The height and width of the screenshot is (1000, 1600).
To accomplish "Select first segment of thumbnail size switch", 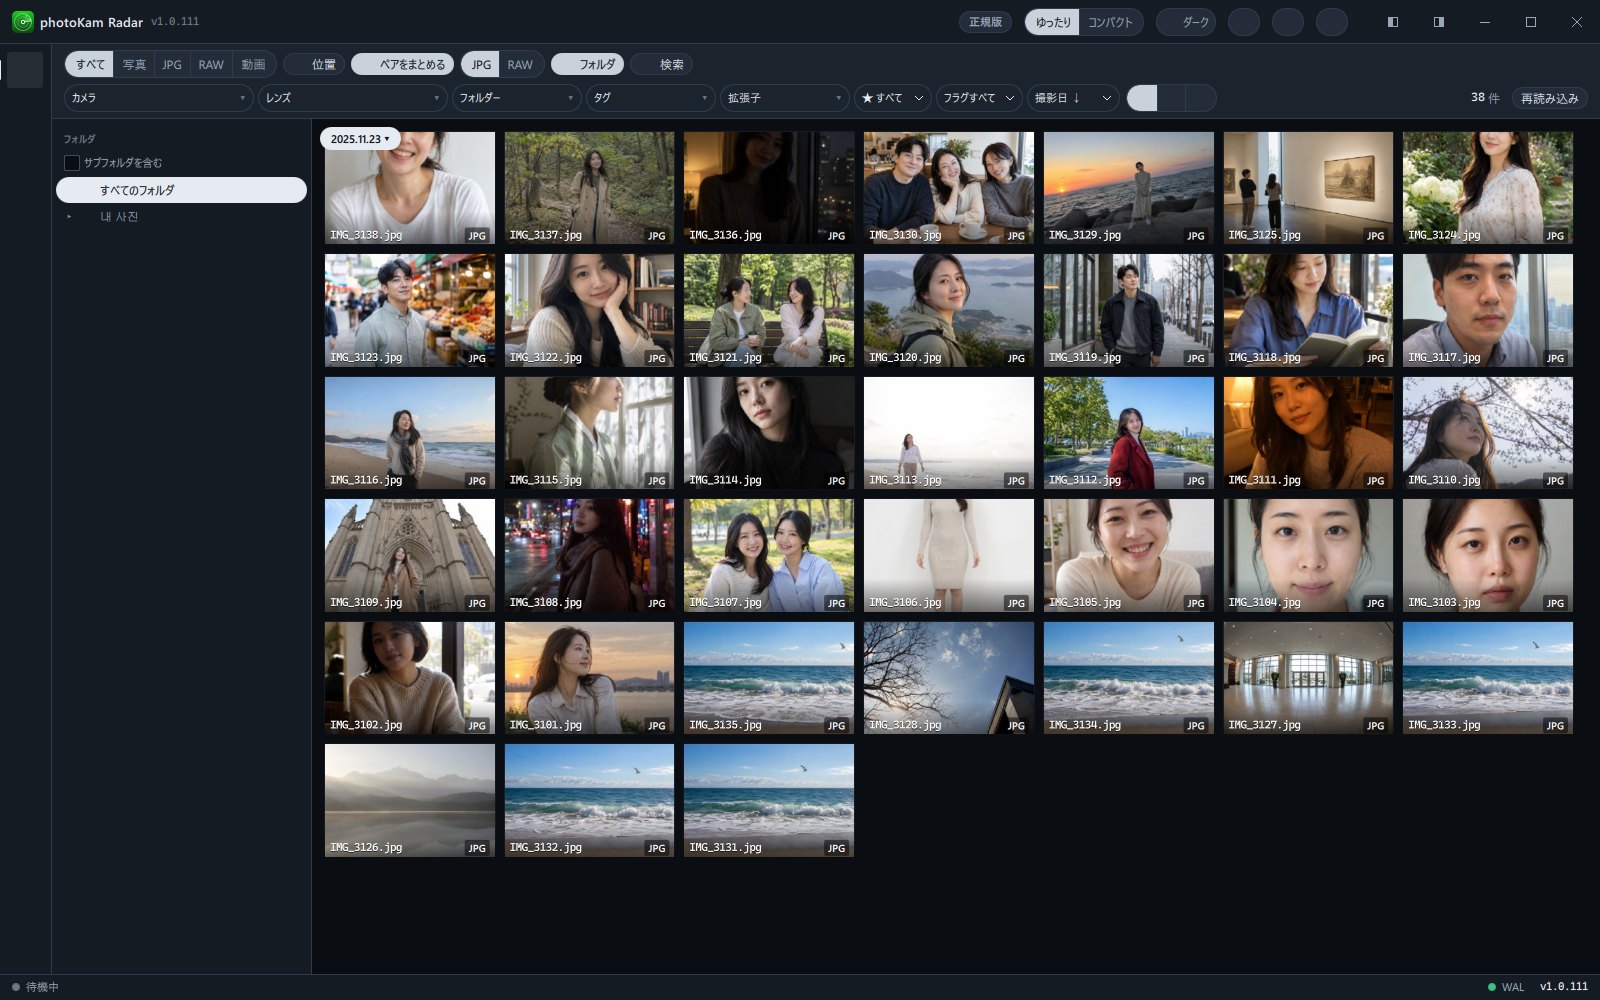I will [1142, 98].
